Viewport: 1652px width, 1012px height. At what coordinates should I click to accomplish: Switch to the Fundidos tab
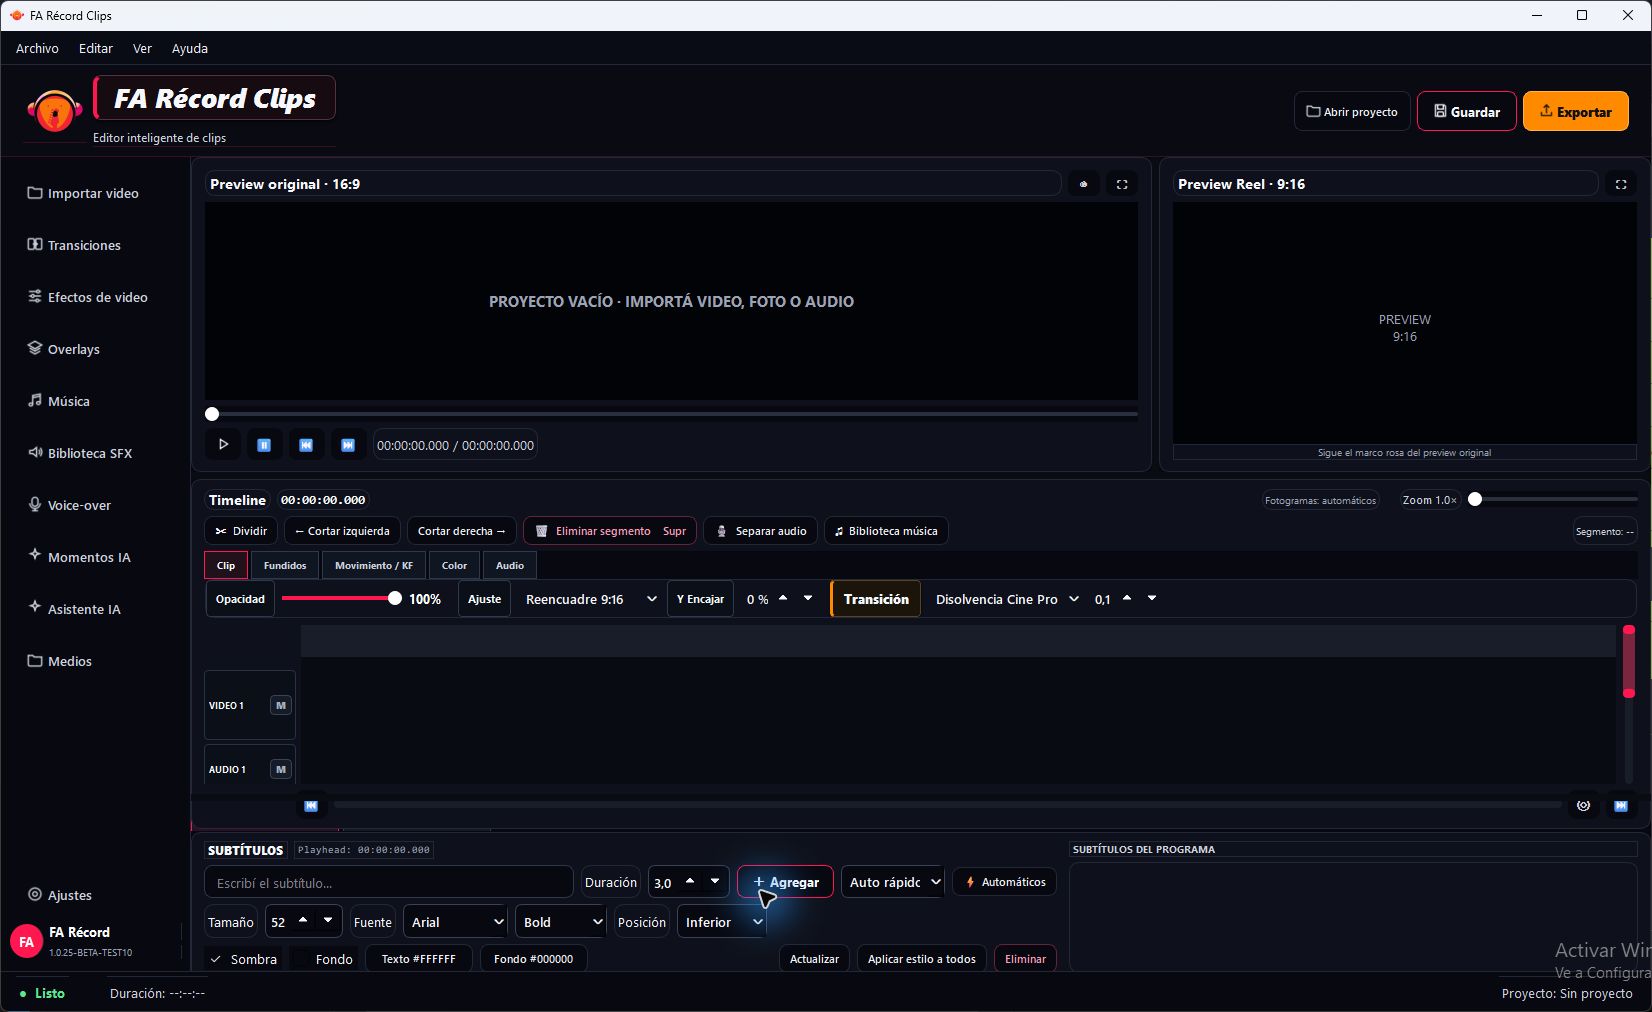(285, 565)
